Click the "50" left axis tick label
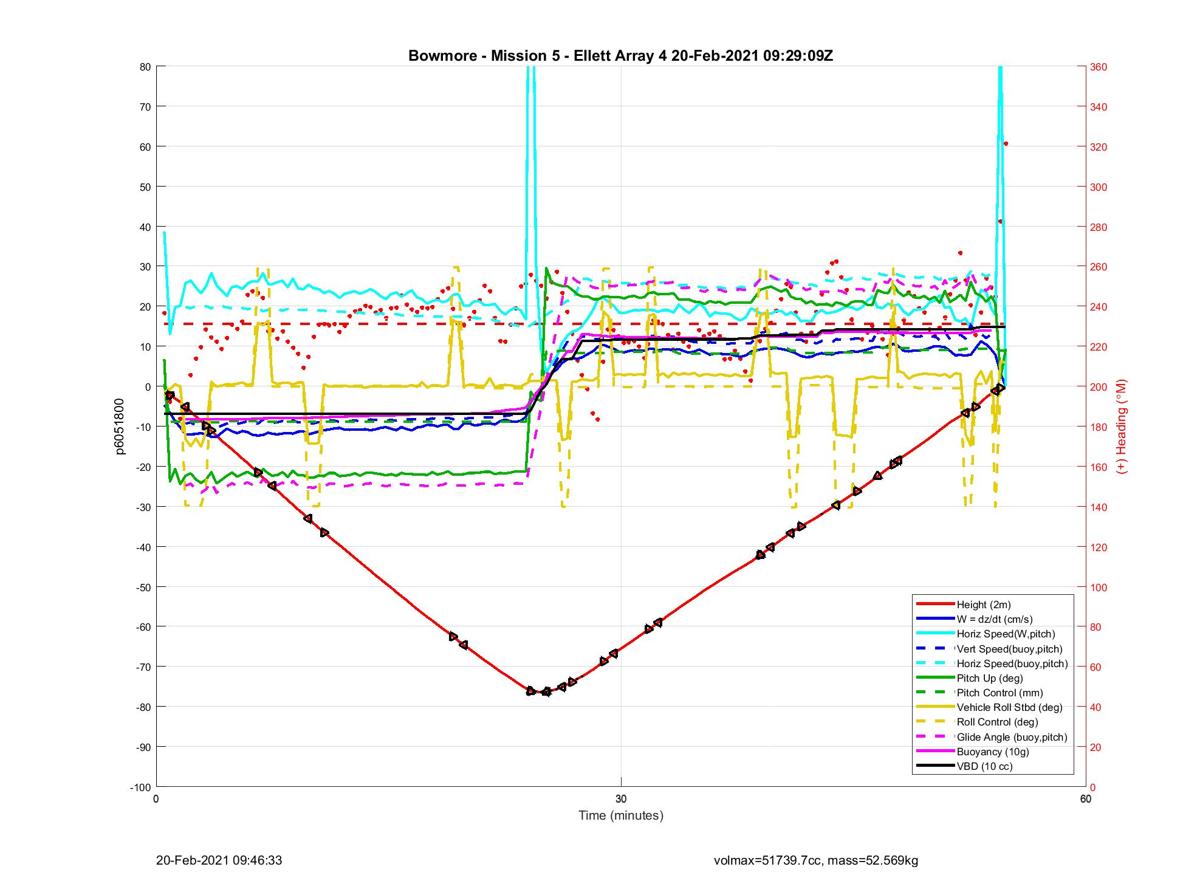 coord(144,187)
